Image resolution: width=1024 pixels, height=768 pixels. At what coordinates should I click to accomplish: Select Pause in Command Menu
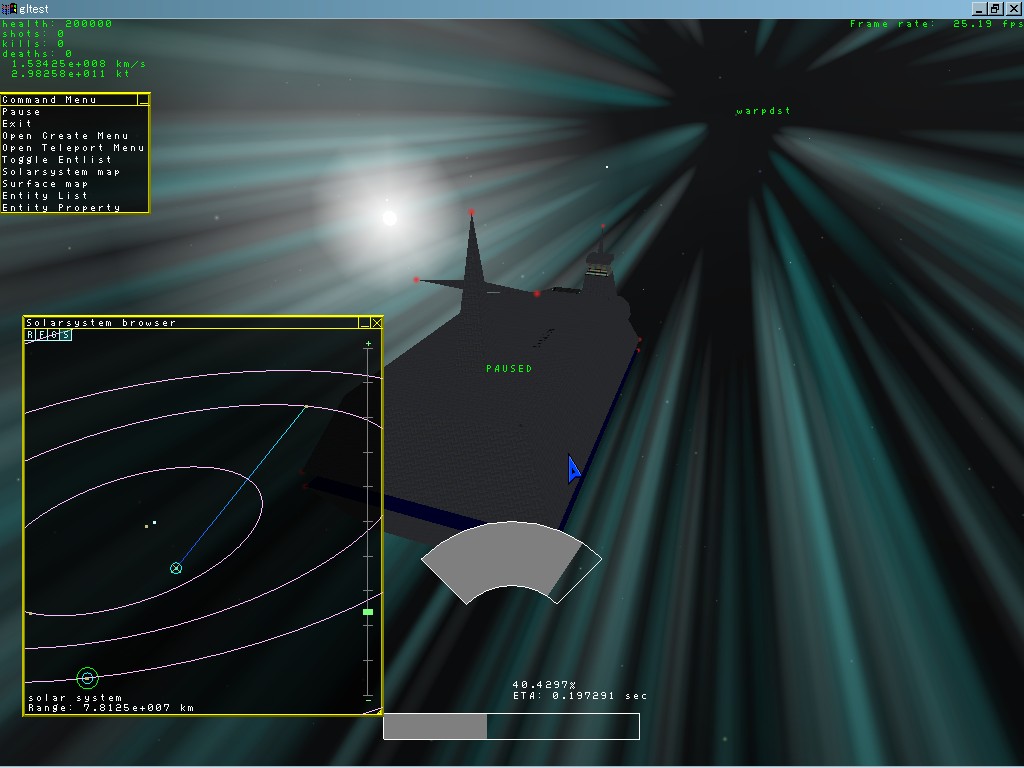point(75,112)
